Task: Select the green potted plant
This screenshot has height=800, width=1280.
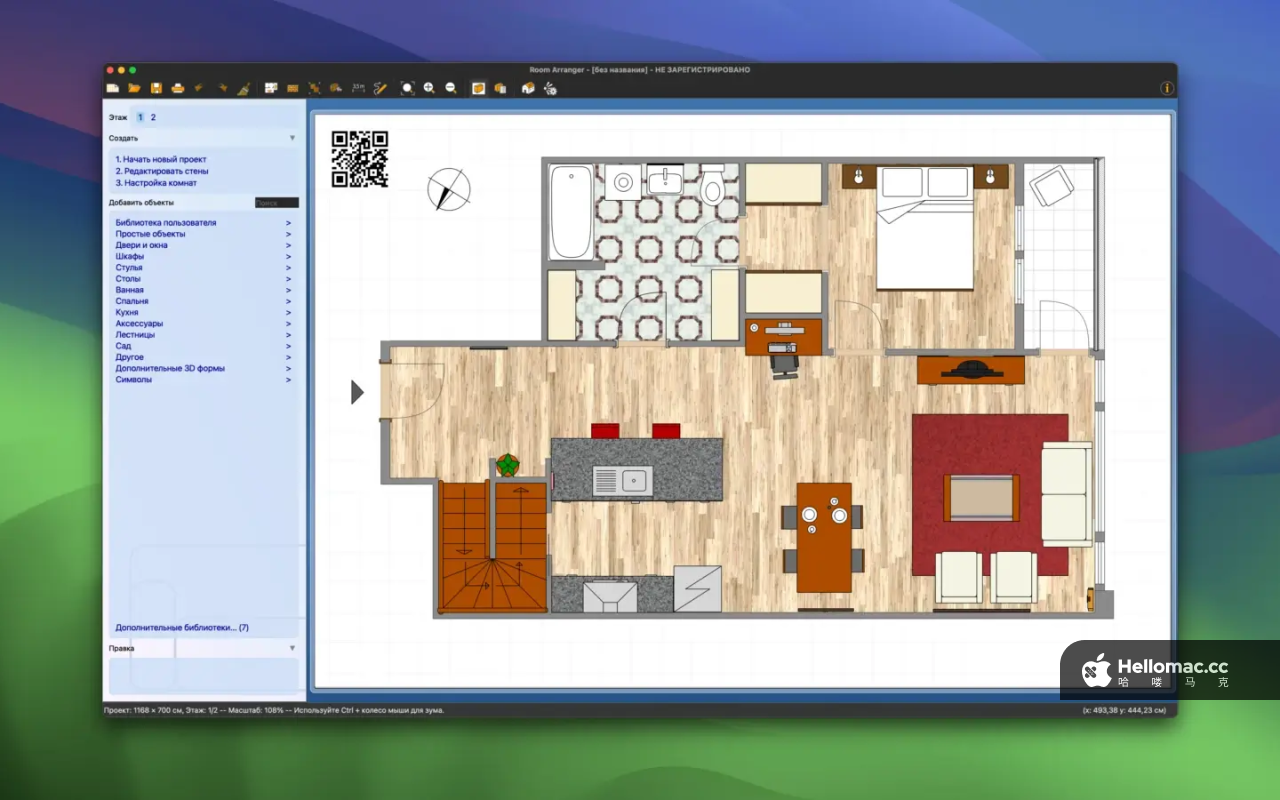Action: click(x=509, y=465)
